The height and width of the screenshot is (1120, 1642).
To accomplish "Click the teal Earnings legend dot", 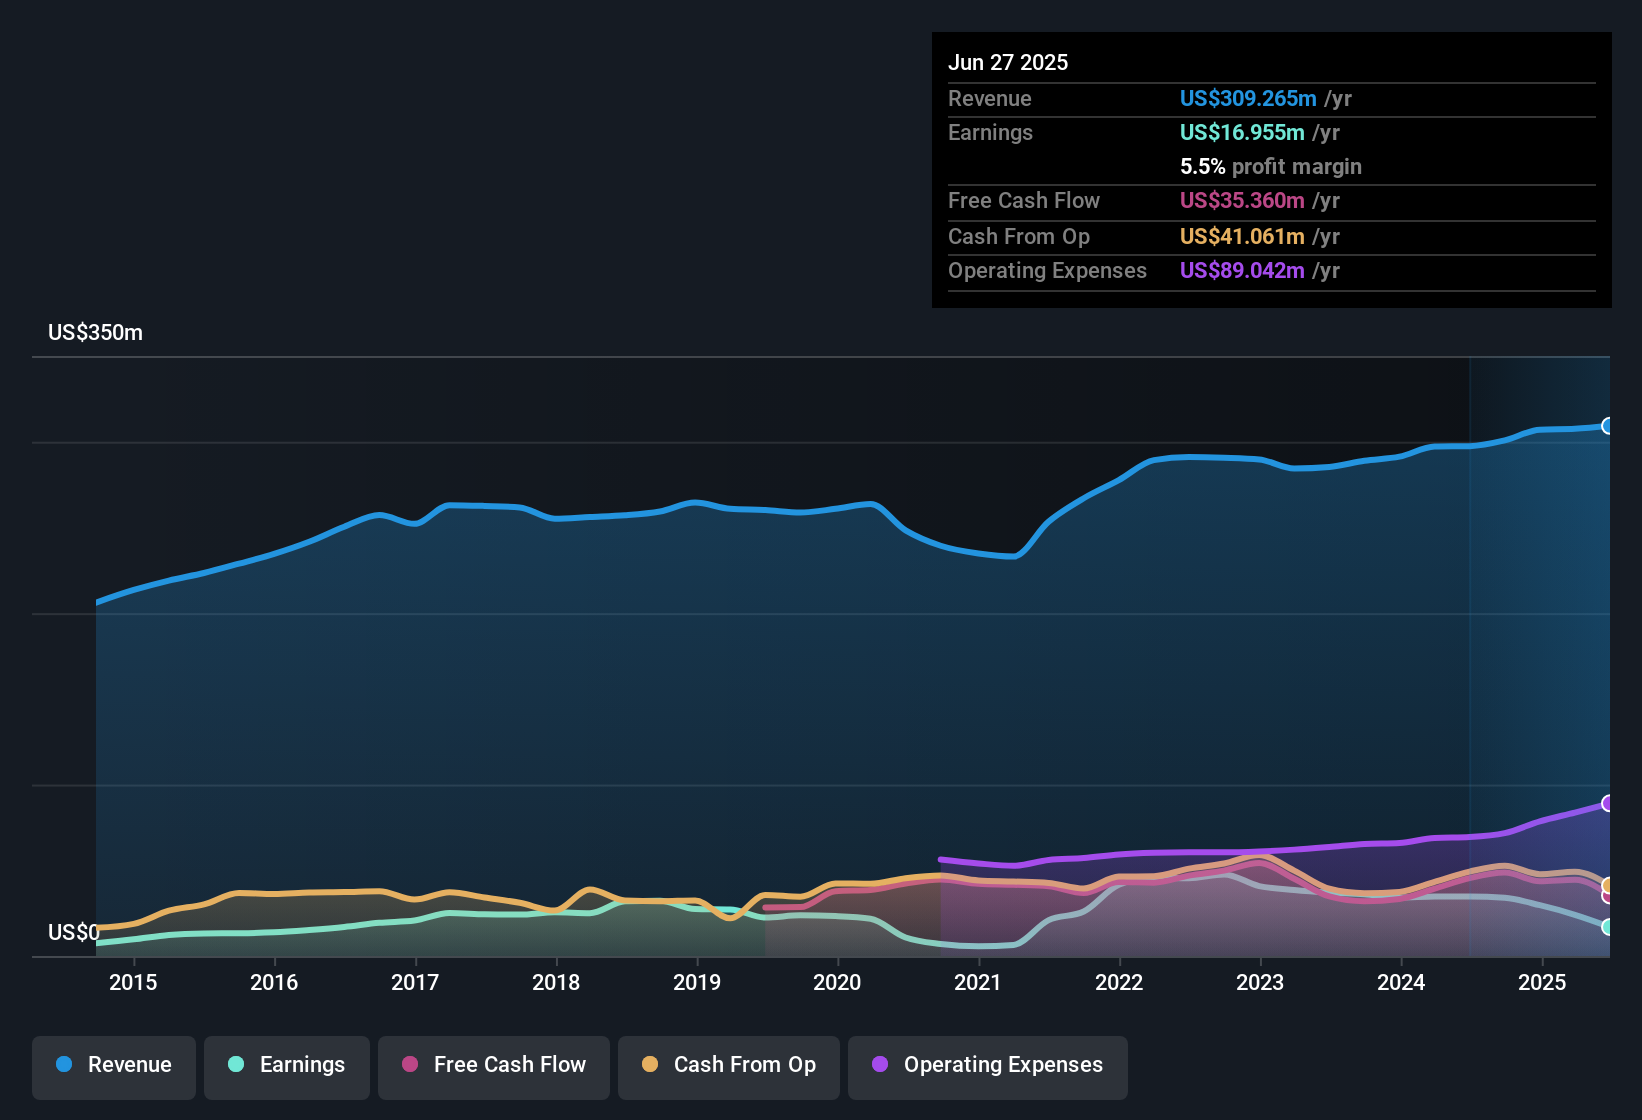I will [236, 1064].
